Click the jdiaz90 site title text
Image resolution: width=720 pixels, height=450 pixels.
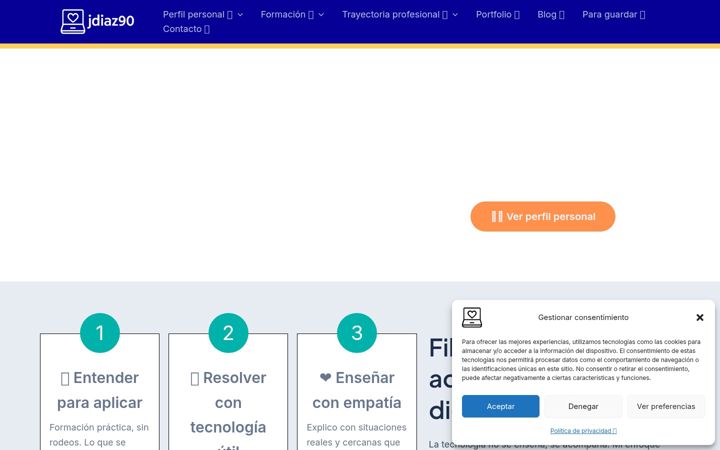tap(111, 21)
